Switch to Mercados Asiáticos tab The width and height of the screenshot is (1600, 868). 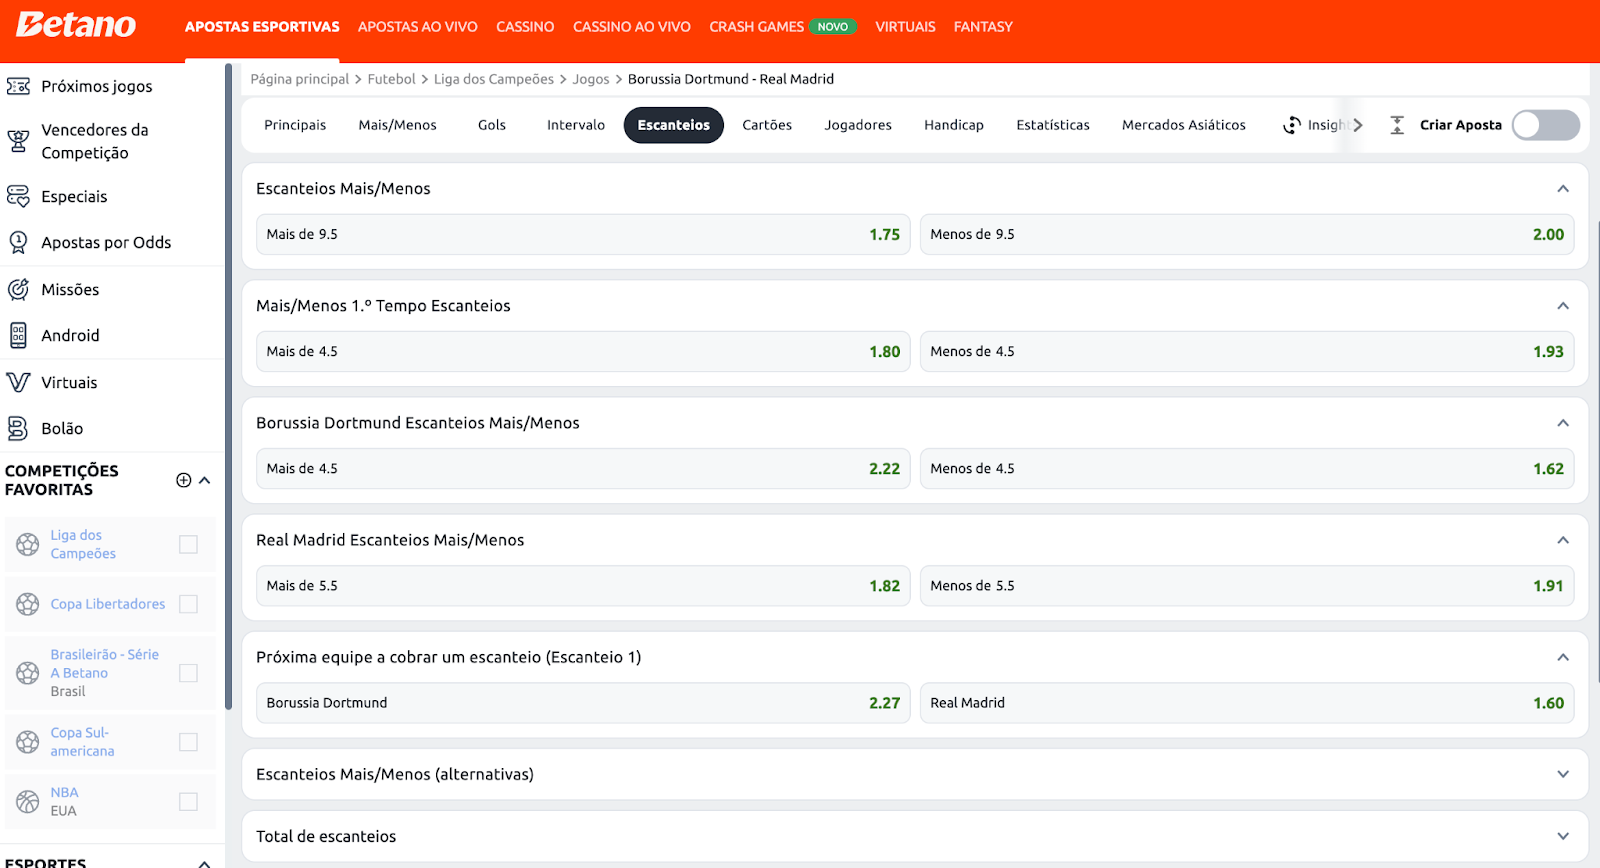coord(1184,125)
